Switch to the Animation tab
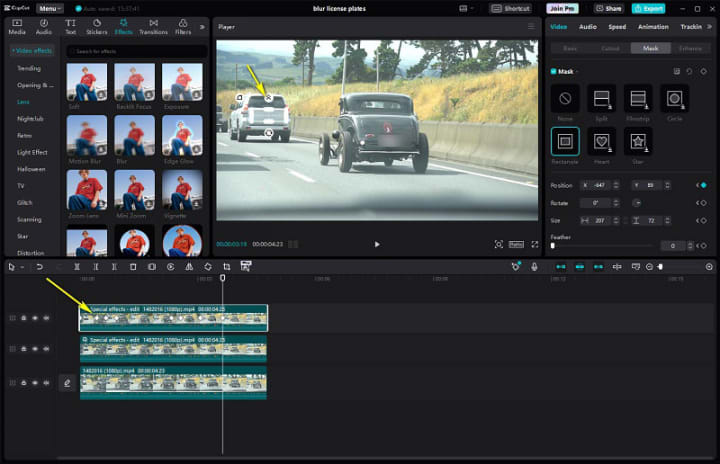Image resolution: width=720 pixels, height=464 pixels. click(x=653, y=27)
